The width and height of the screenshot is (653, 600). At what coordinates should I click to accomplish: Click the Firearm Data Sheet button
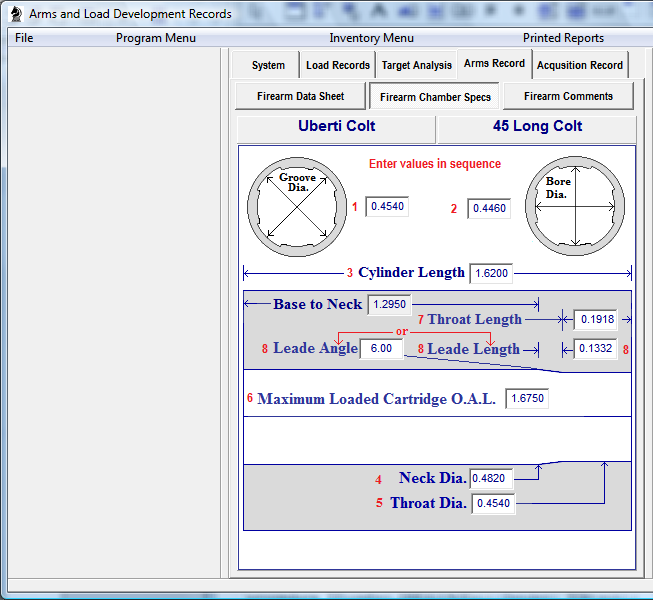tap(300, 96)
